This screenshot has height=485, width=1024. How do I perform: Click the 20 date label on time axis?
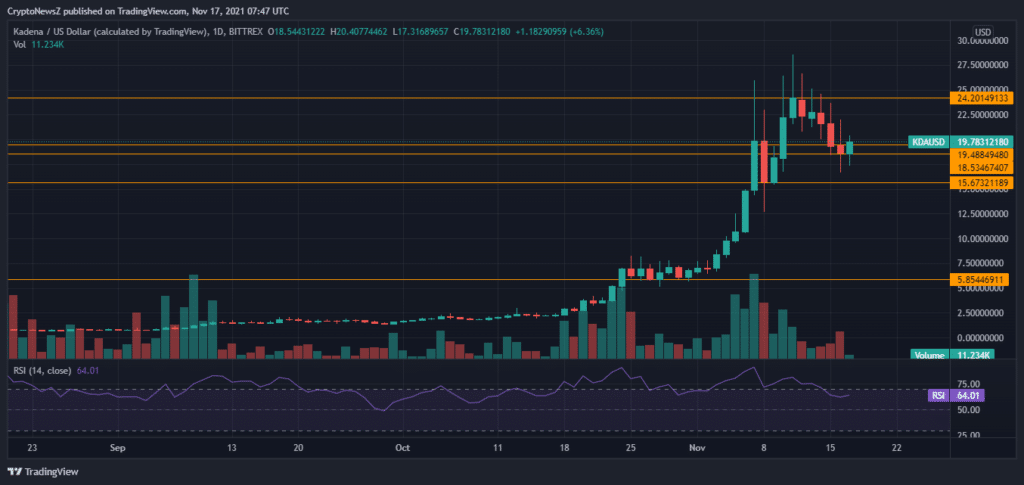298,448
